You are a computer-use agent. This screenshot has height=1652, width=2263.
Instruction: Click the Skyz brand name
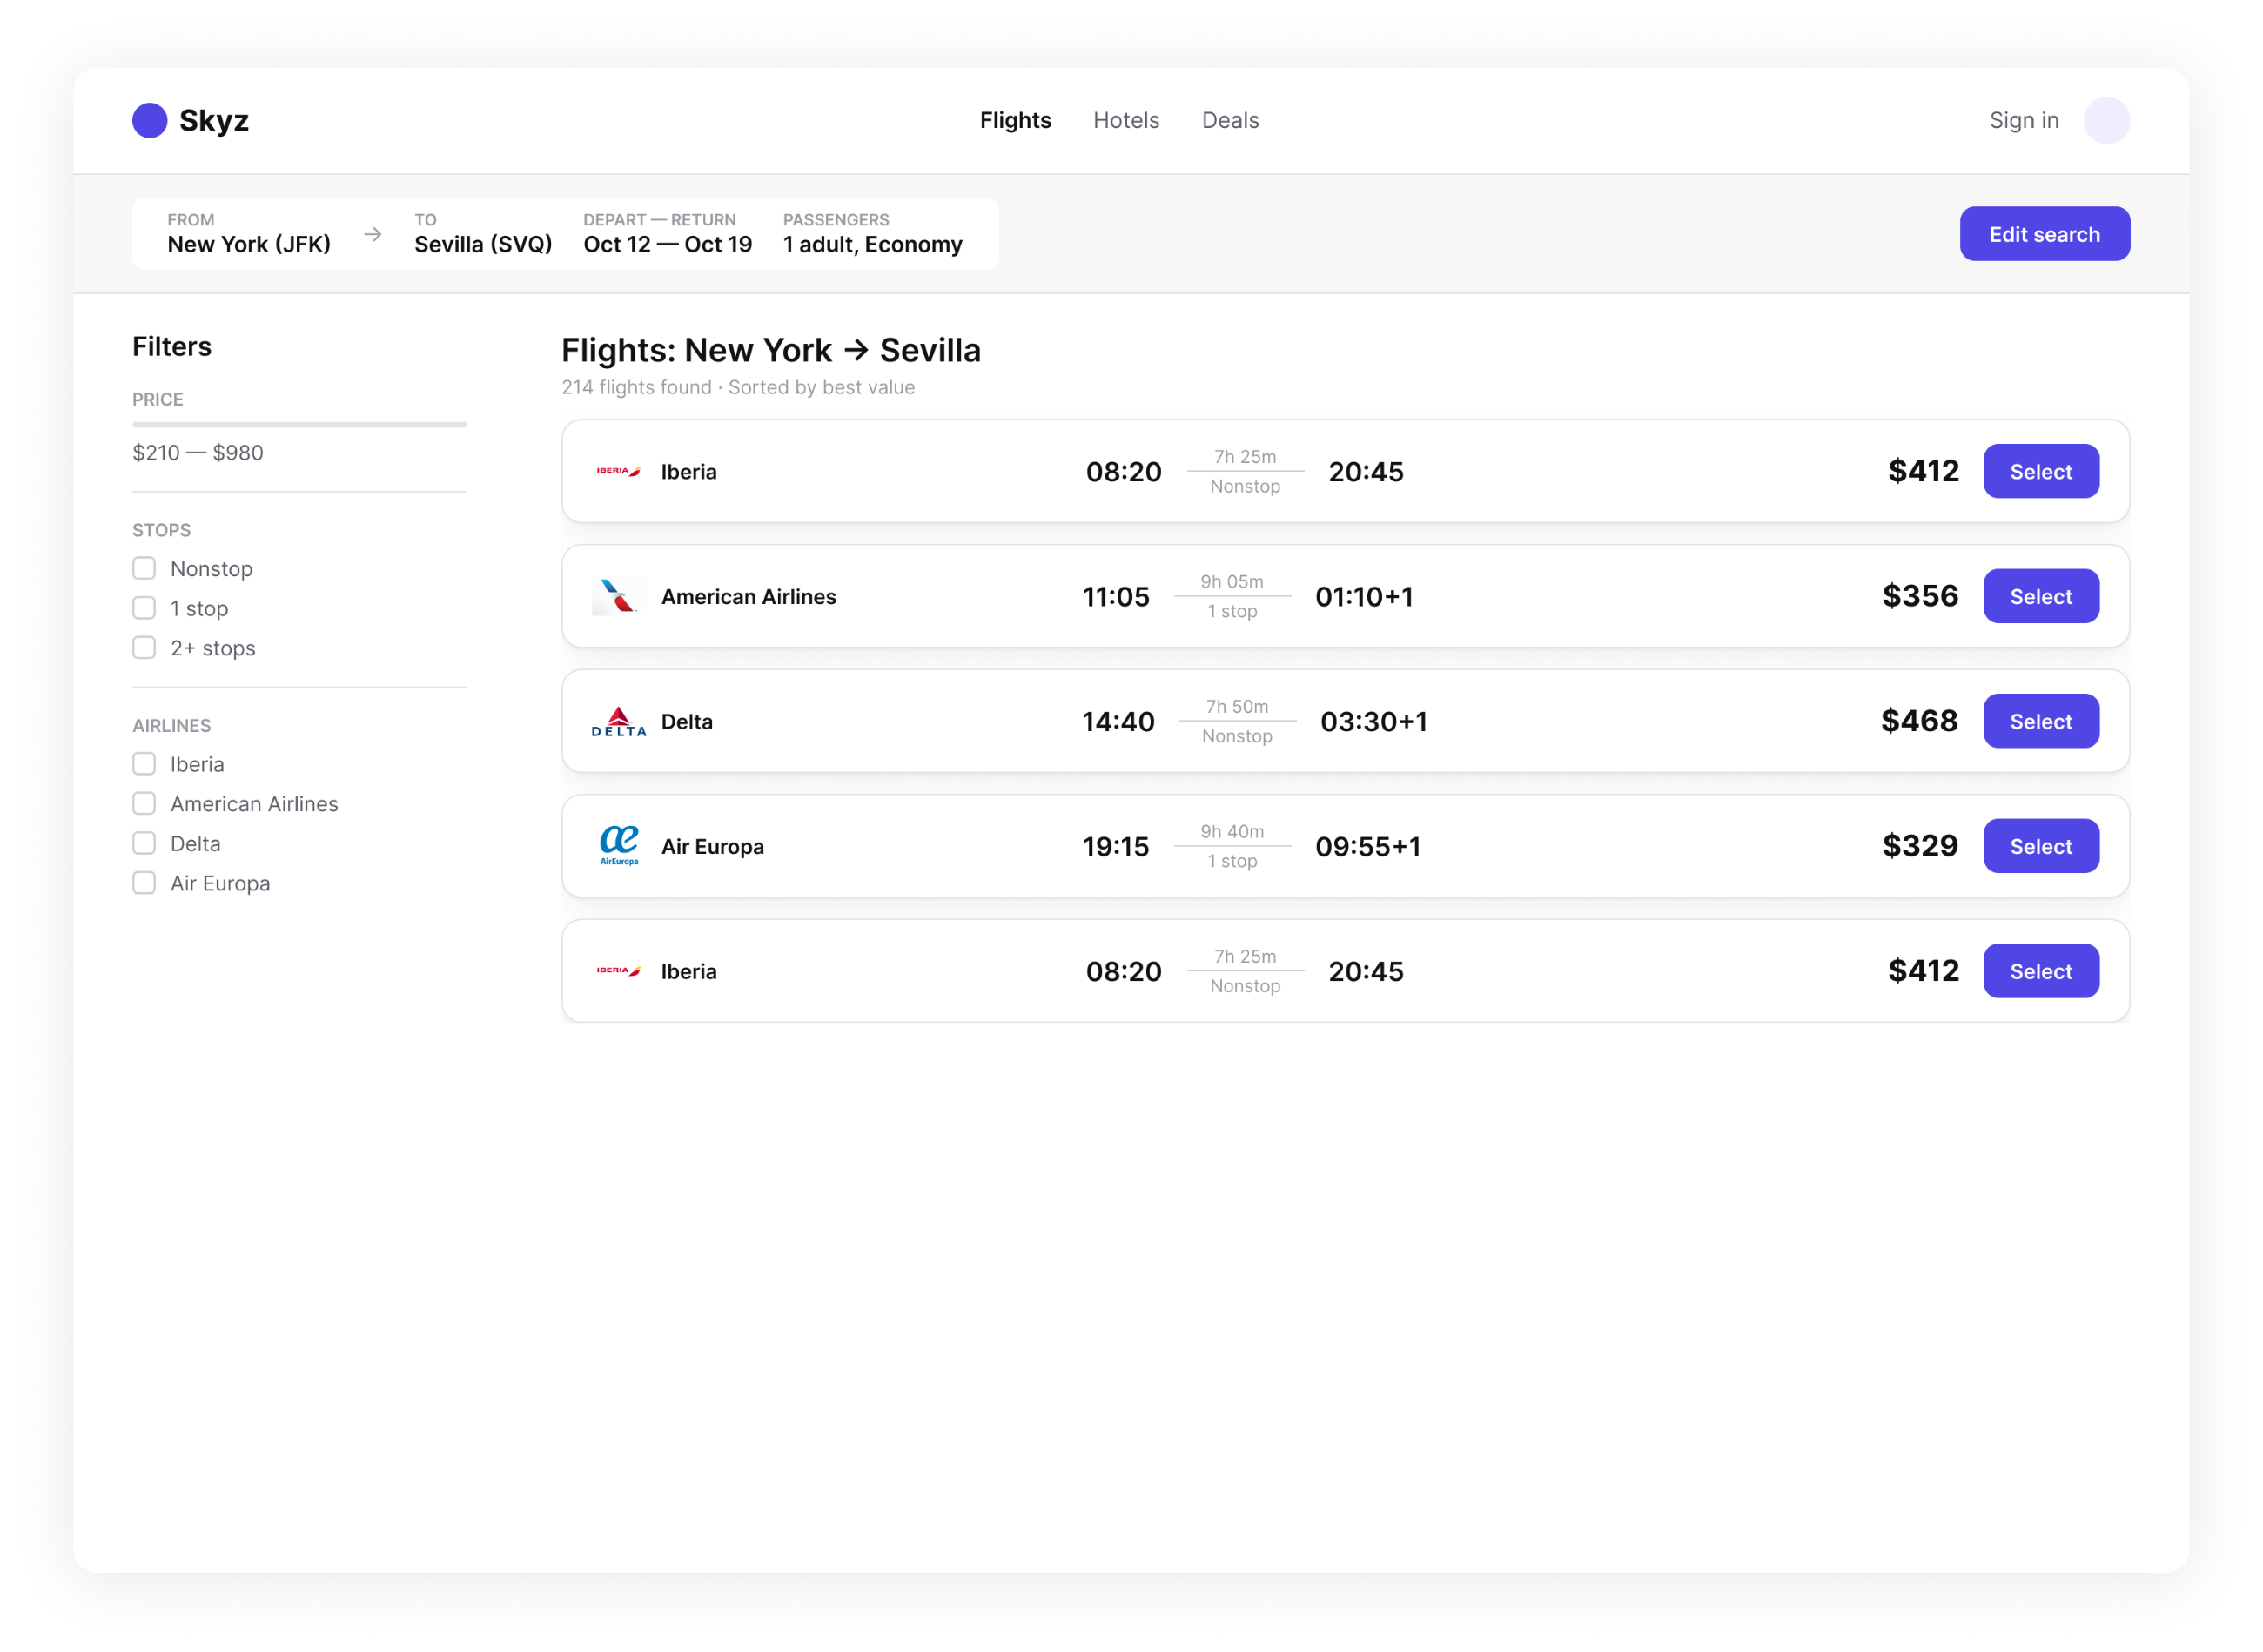(214, 120)
